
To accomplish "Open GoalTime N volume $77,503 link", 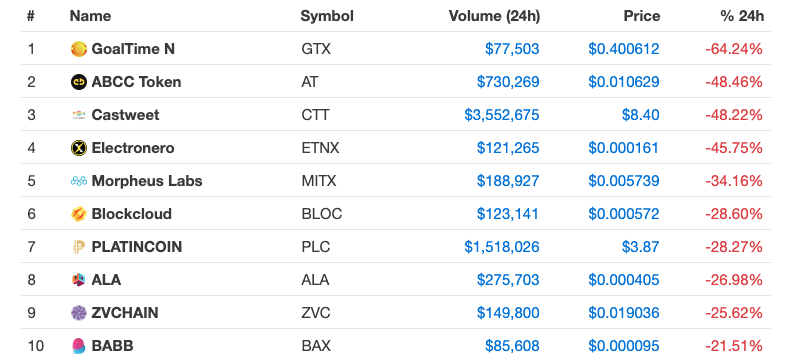I will (x=512, y=49).
